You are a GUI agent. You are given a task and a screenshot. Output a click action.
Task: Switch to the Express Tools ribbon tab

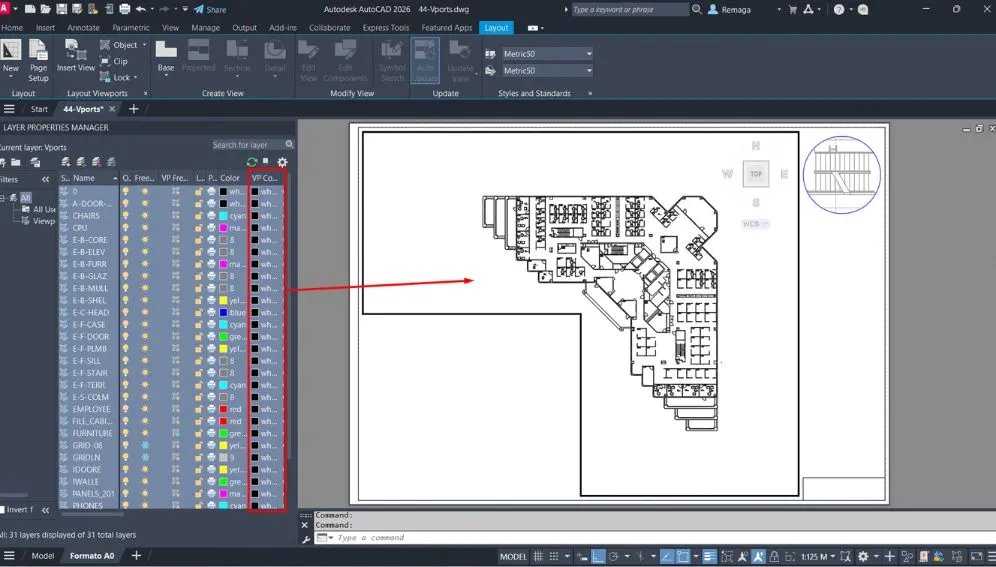click(386, 27)
